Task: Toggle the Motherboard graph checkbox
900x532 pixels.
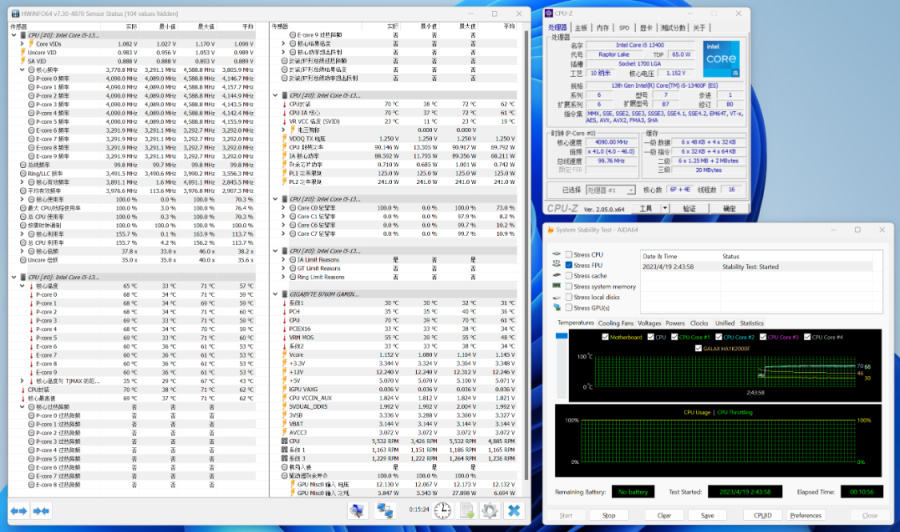Action: click(x=604, y=337)
